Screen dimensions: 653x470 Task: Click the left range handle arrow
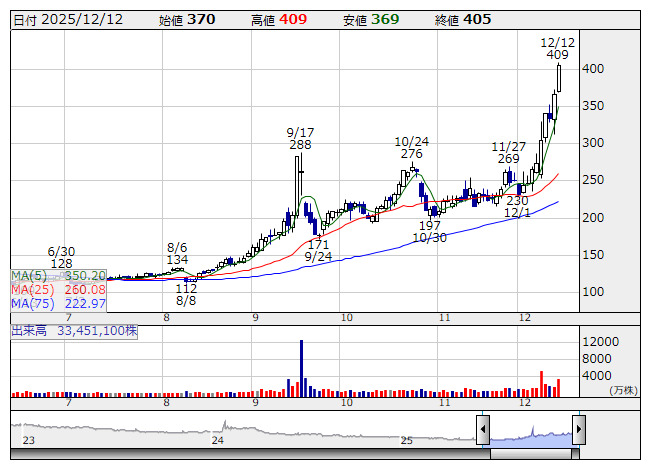[483, 431]
